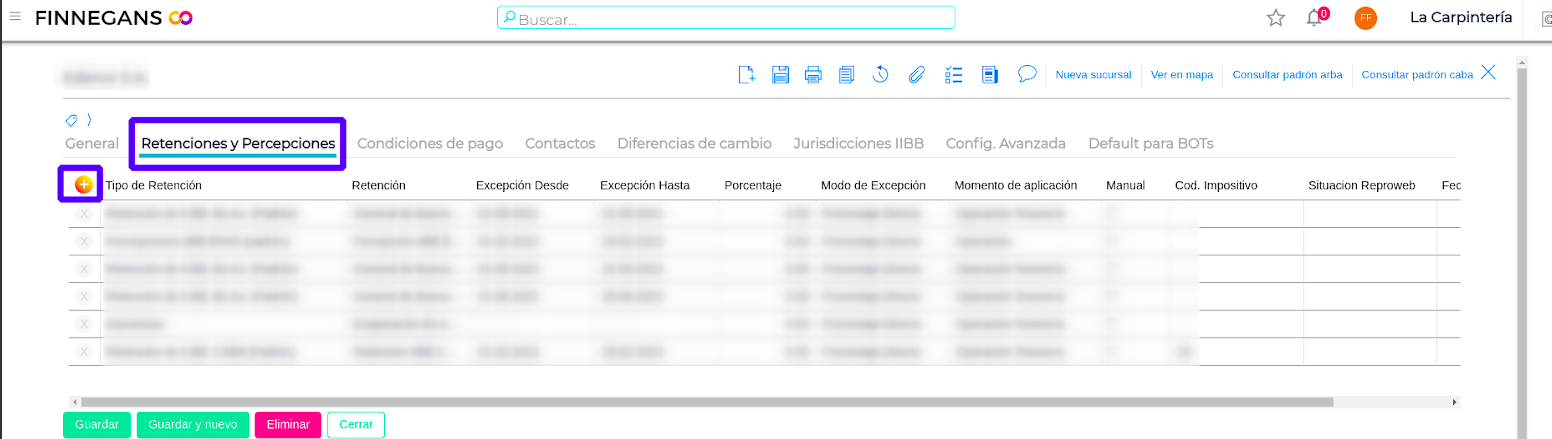Add a retention row with orange plus

pos(84,184)
